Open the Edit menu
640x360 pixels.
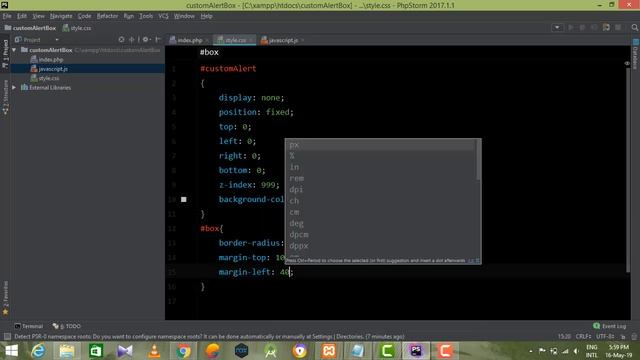pos(22,16)
